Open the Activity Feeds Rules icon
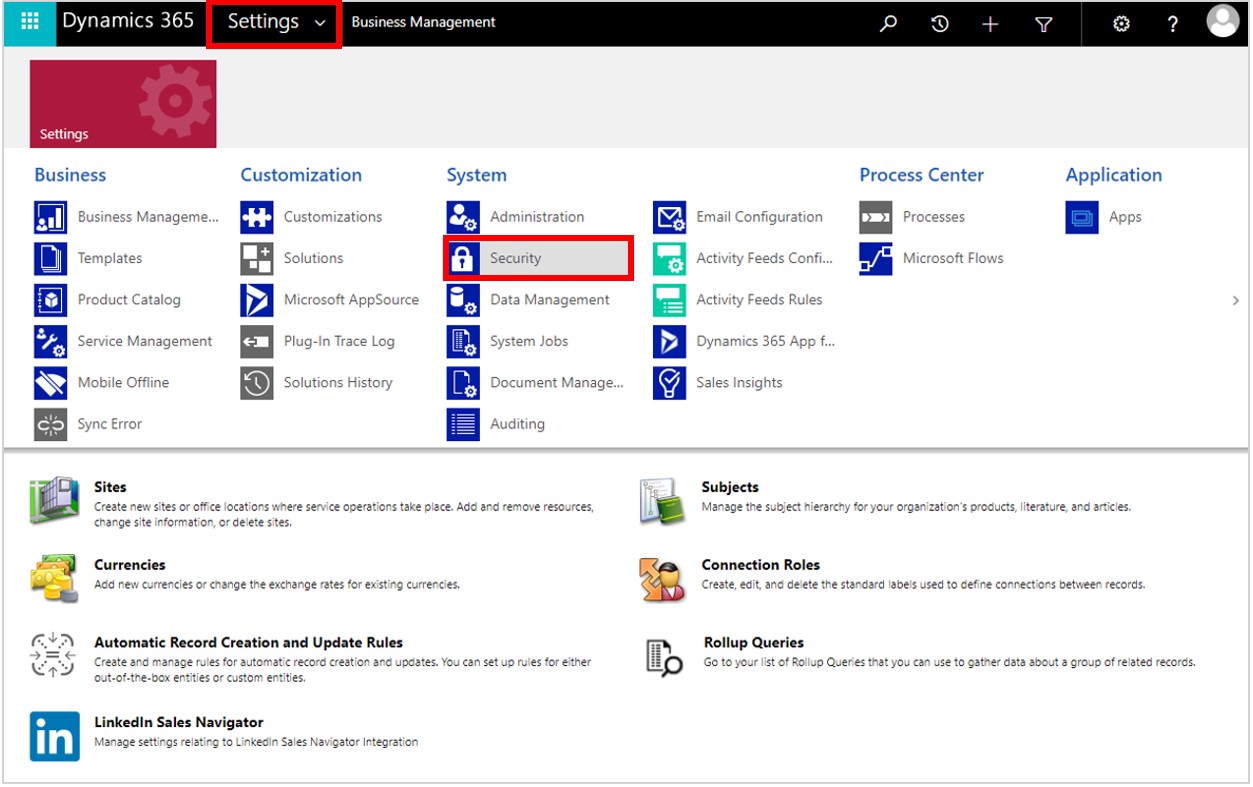Viewport: 1253px width, 787px height. 670,300
